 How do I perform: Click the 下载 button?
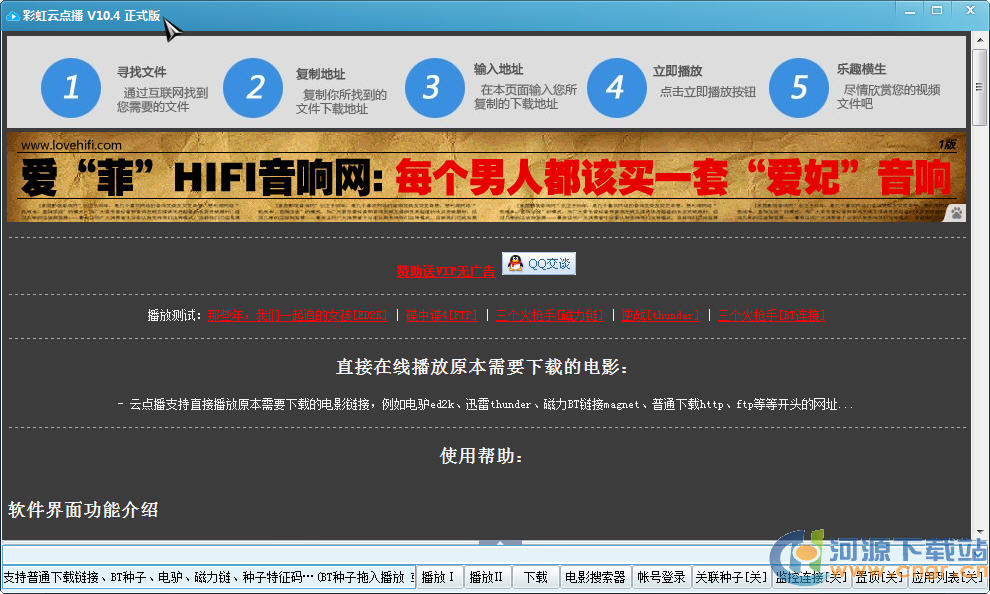pyautogui.click(x=535, y=577)
